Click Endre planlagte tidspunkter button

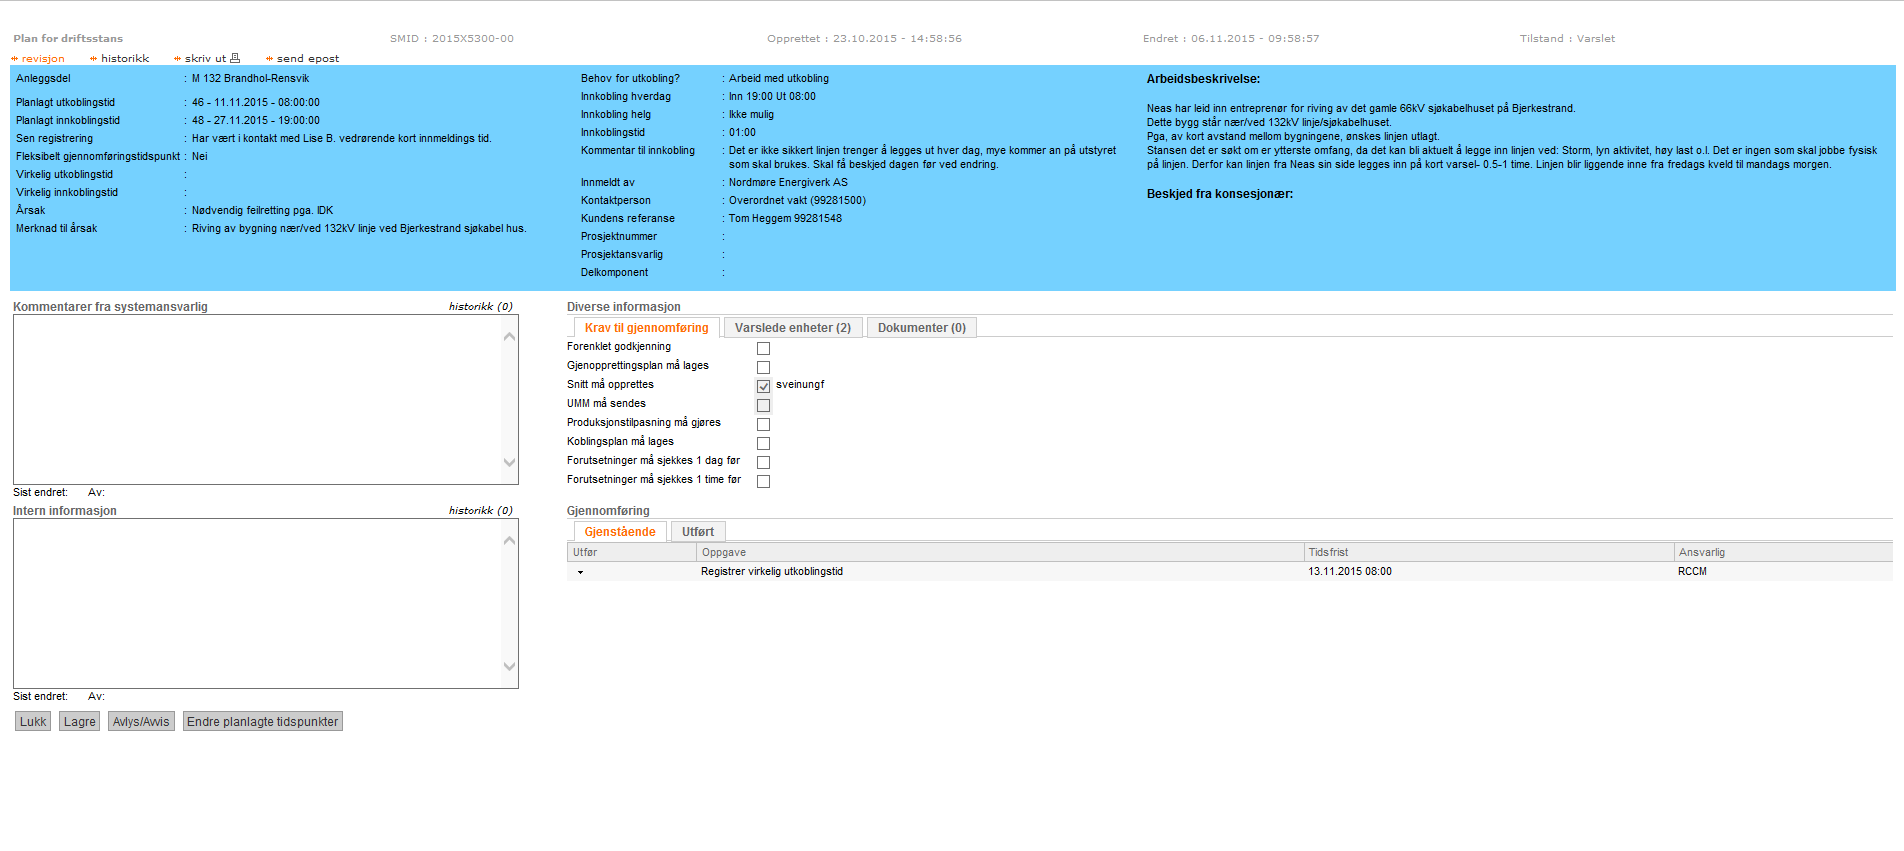click(263, 722)
